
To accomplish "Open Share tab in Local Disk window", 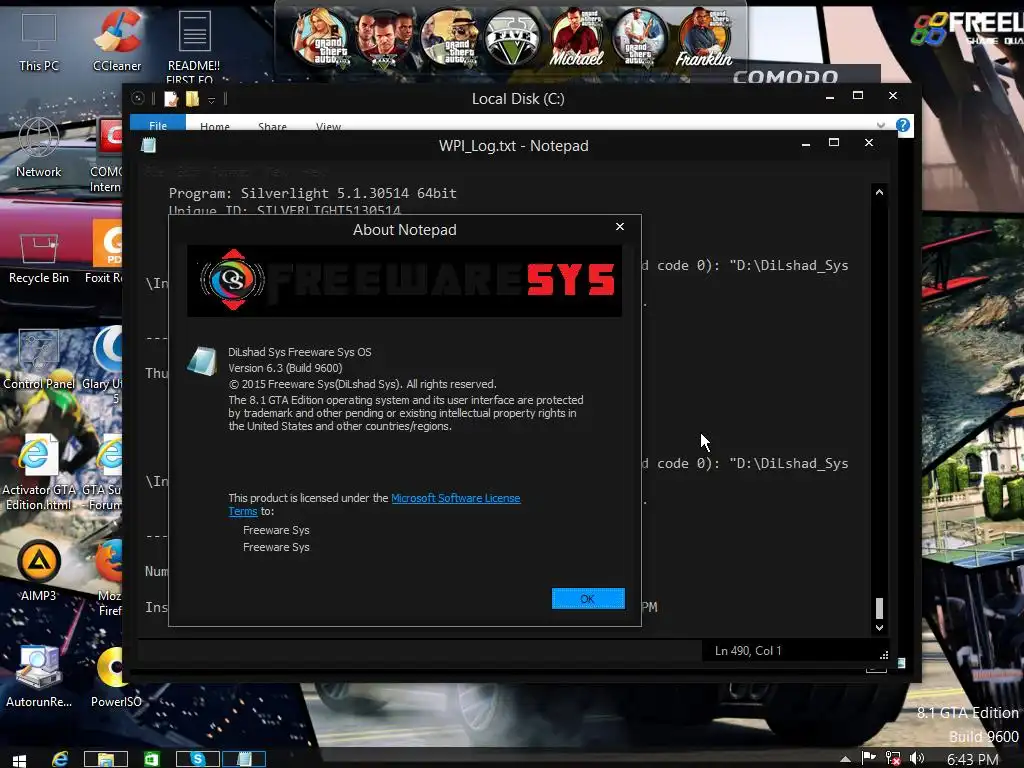I will [272, 126].
